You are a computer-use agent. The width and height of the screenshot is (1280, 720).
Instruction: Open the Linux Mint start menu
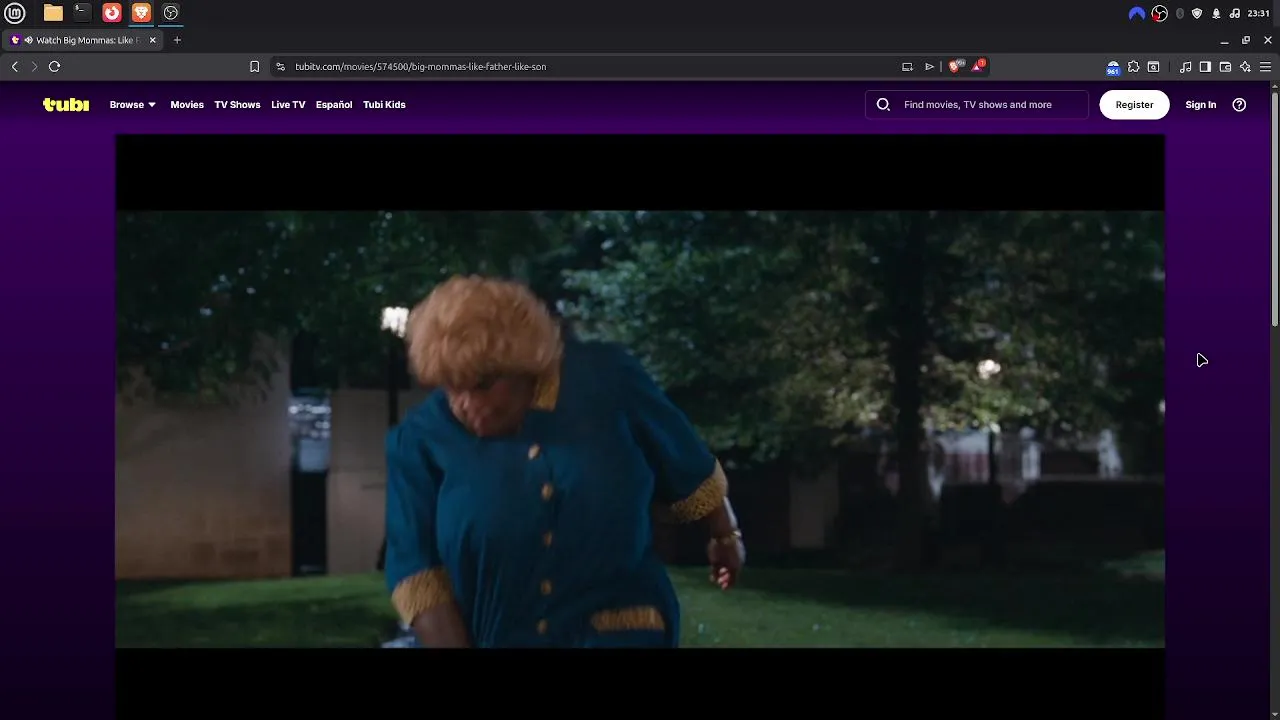click(15, 13)
